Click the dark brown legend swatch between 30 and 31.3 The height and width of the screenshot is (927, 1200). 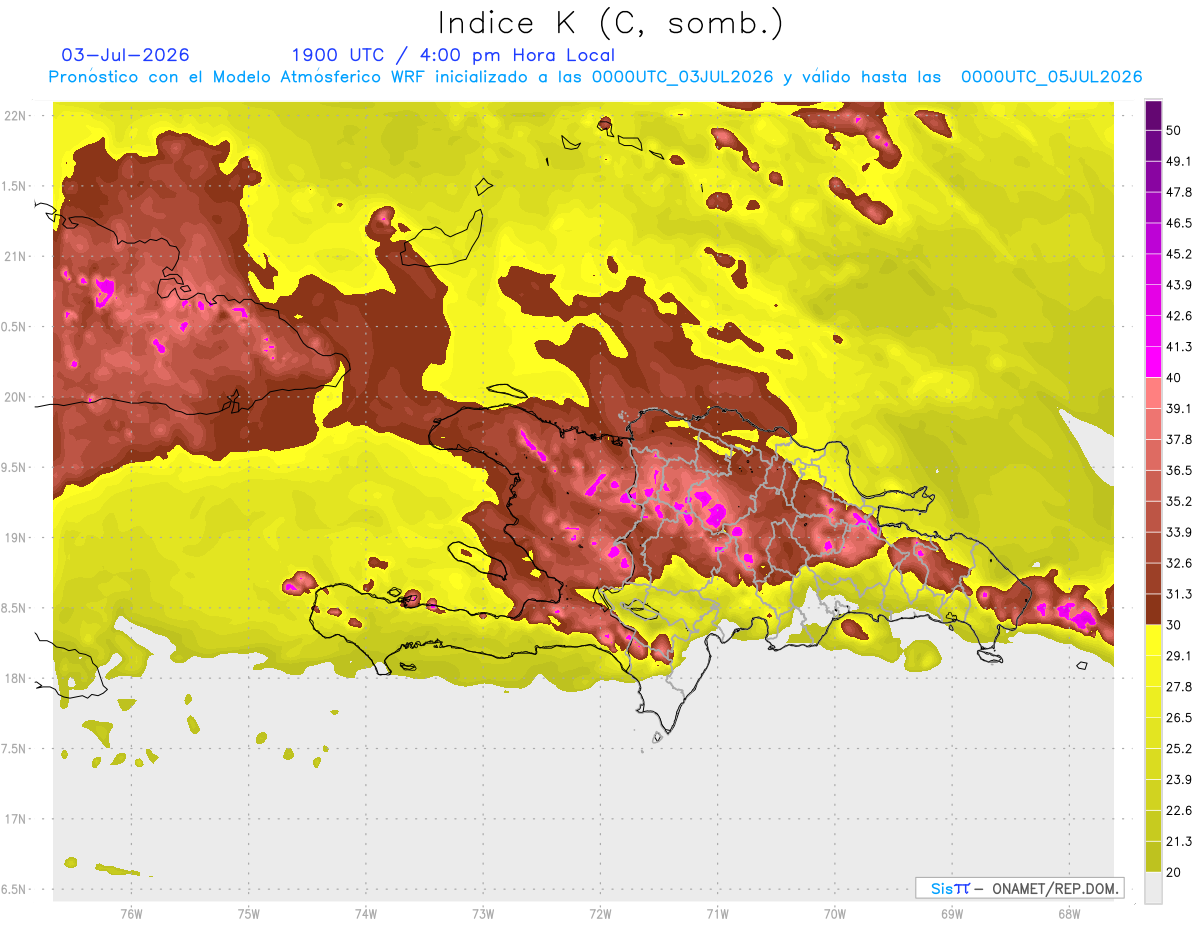(1153, 609)
